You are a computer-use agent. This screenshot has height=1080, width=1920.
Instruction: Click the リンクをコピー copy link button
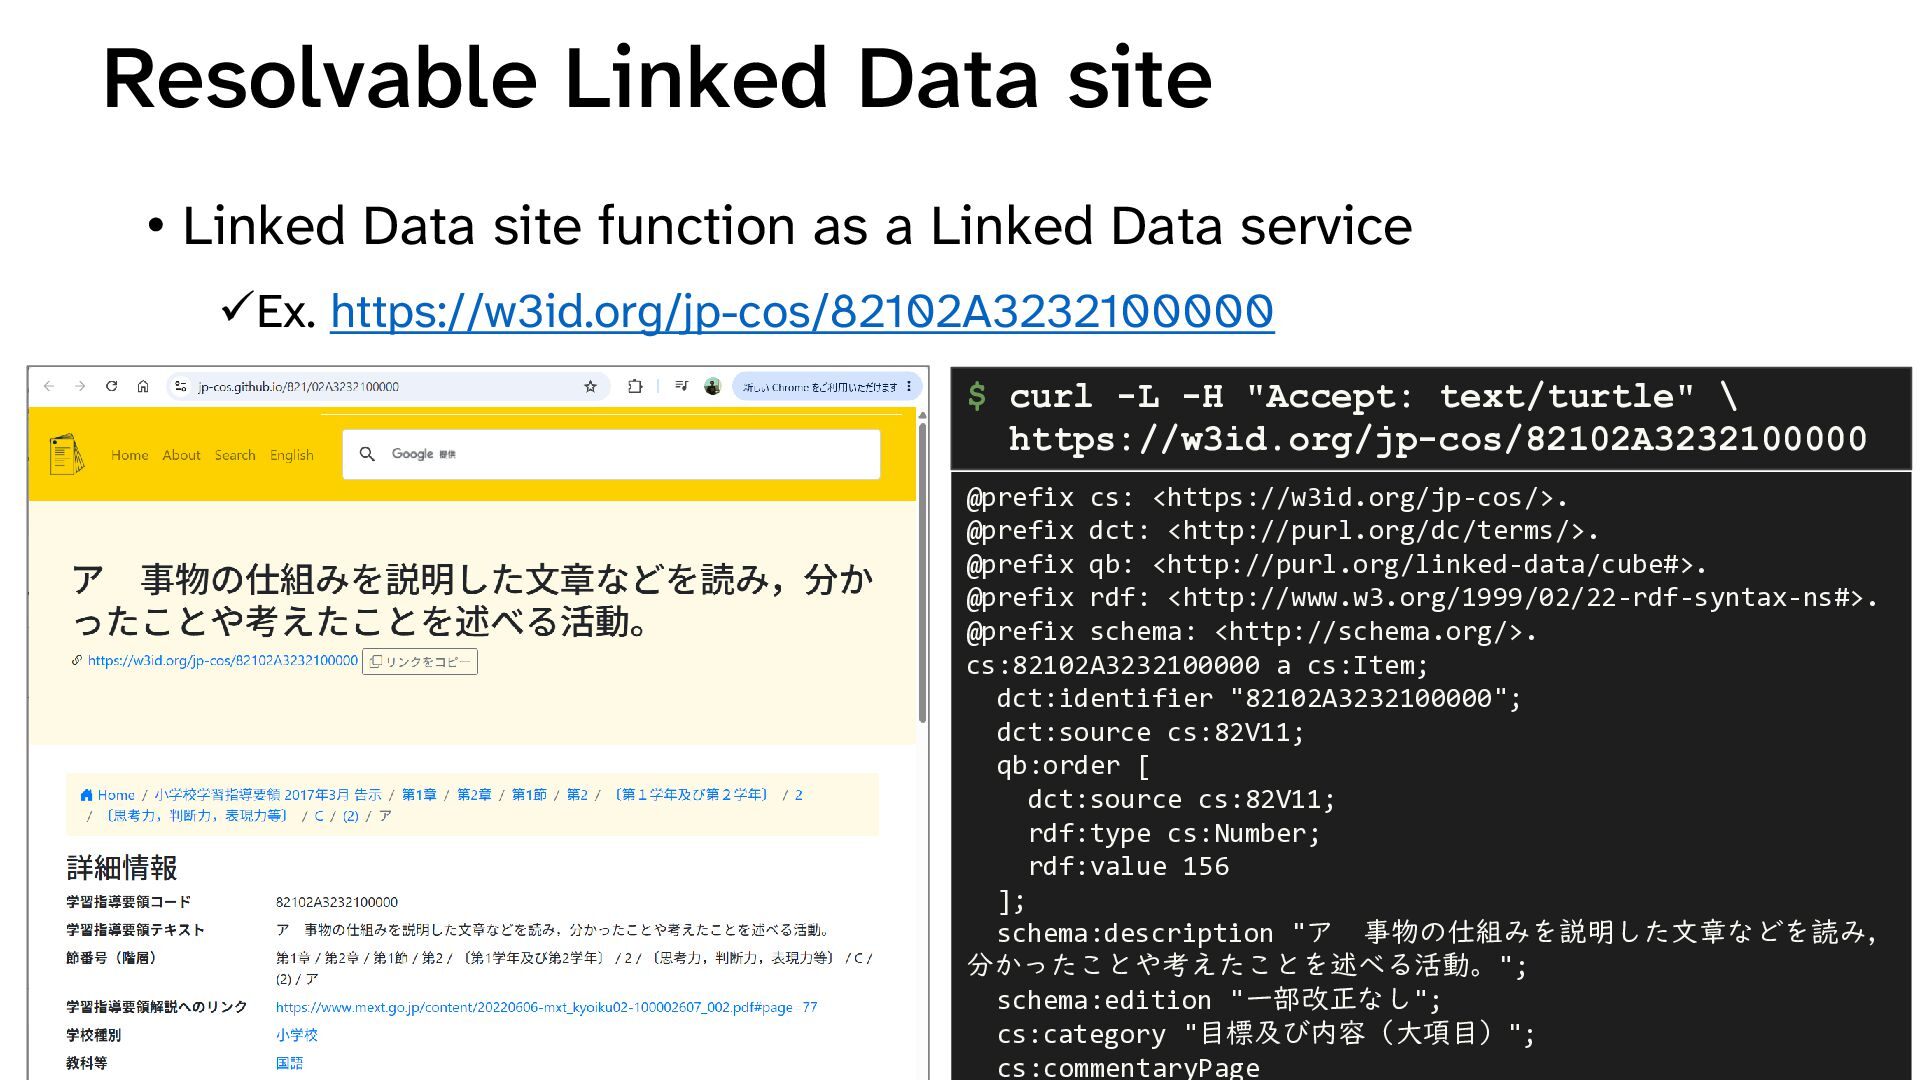tap(420, 662)
